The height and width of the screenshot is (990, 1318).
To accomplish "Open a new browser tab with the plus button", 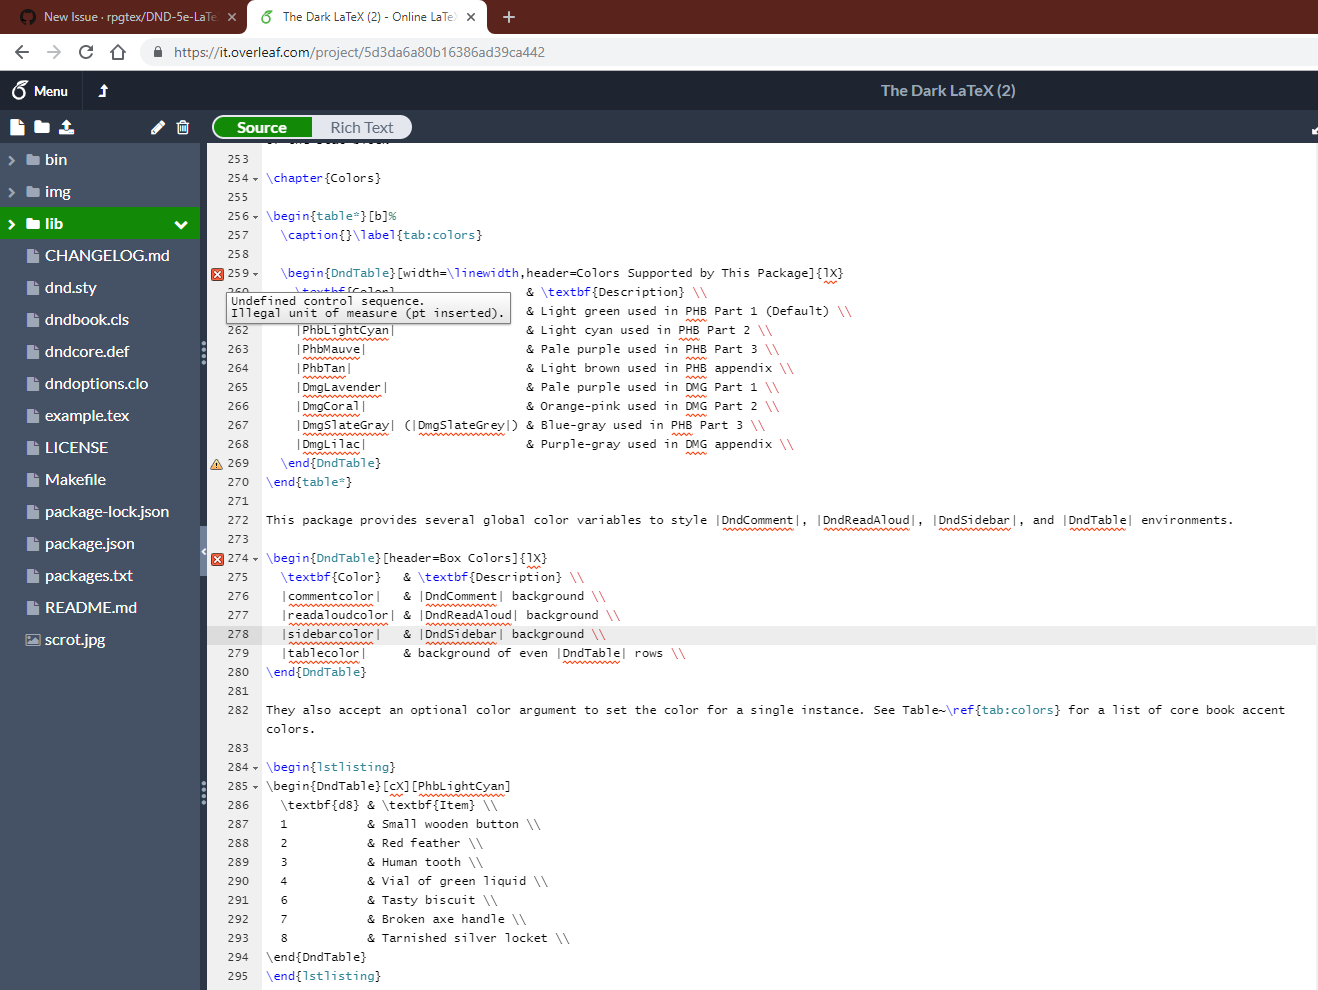I will tap(509, 17).
